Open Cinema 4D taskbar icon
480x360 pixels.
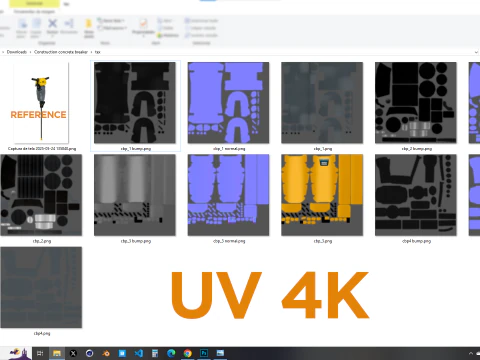point(89,353)
